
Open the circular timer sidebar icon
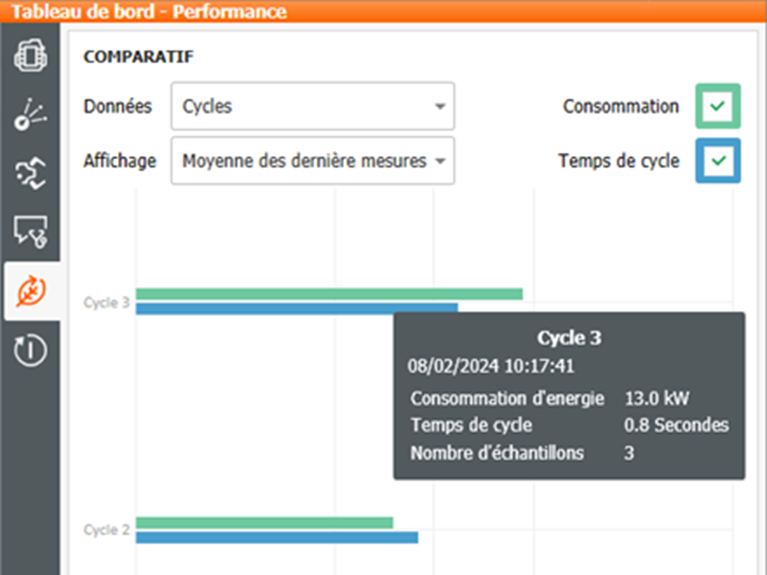30,350
